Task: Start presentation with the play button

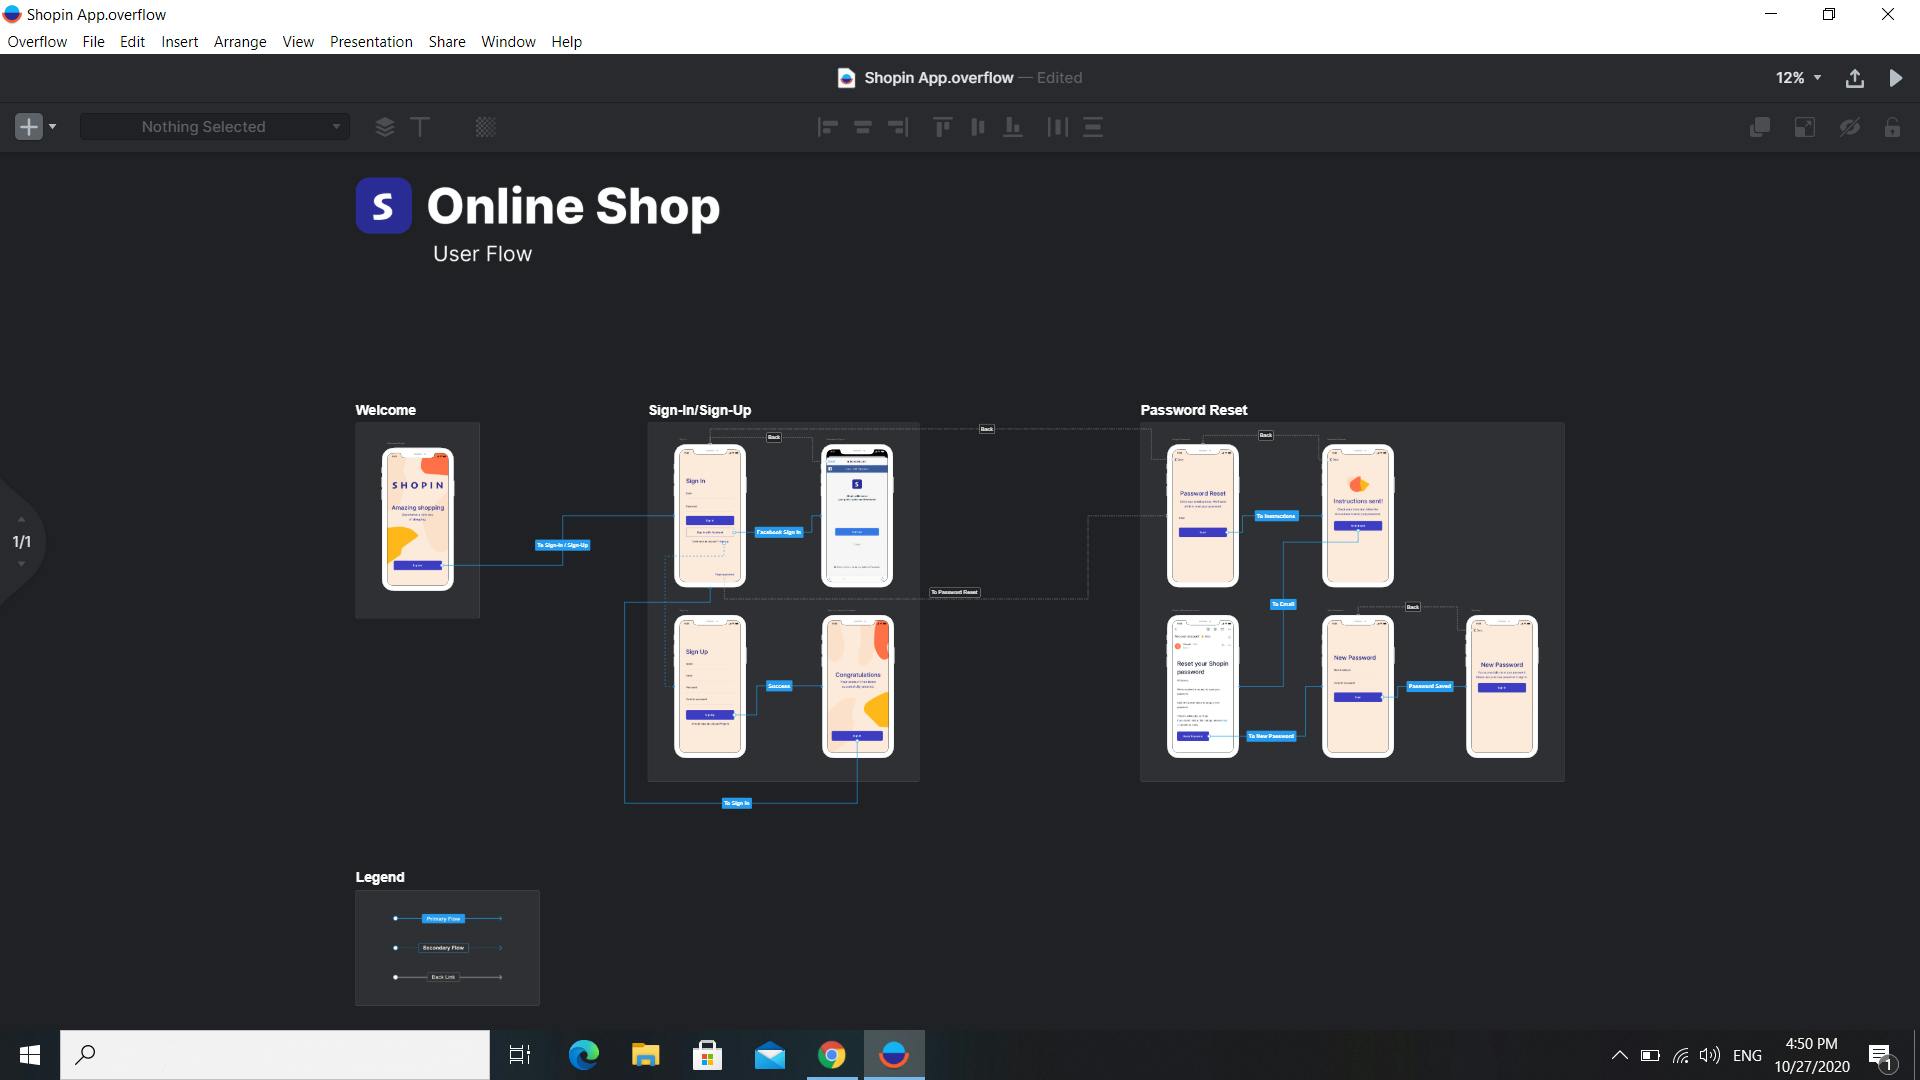Action: tap(1896, 78)
